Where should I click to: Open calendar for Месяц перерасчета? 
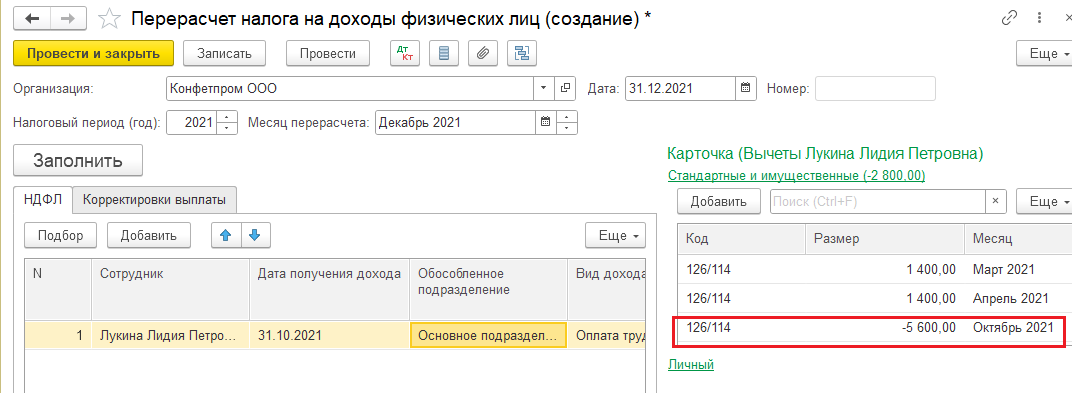point(546,123)
